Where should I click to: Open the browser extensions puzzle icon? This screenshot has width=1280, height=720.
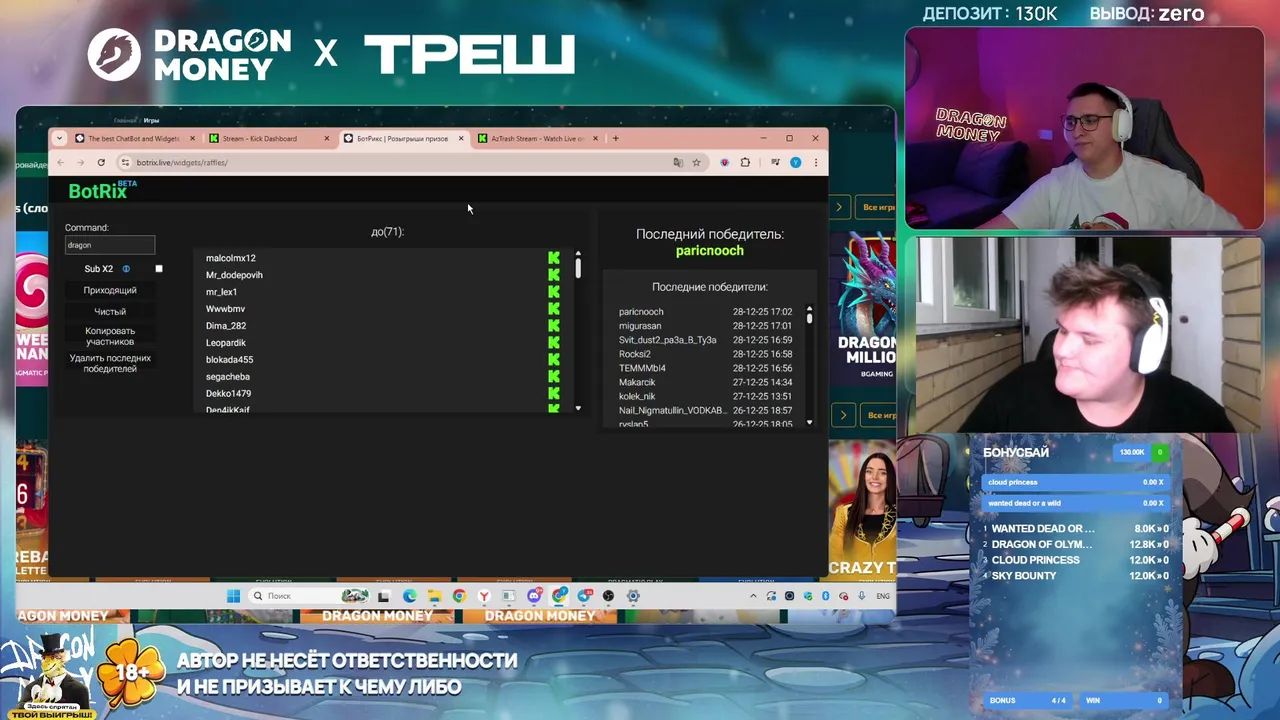[x=745, y=162]
